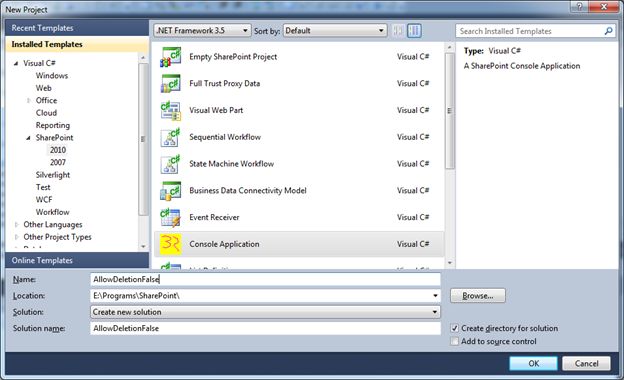Click the State Machine Workflow icon
Screen dimensions: 624x380
point(170,164)
